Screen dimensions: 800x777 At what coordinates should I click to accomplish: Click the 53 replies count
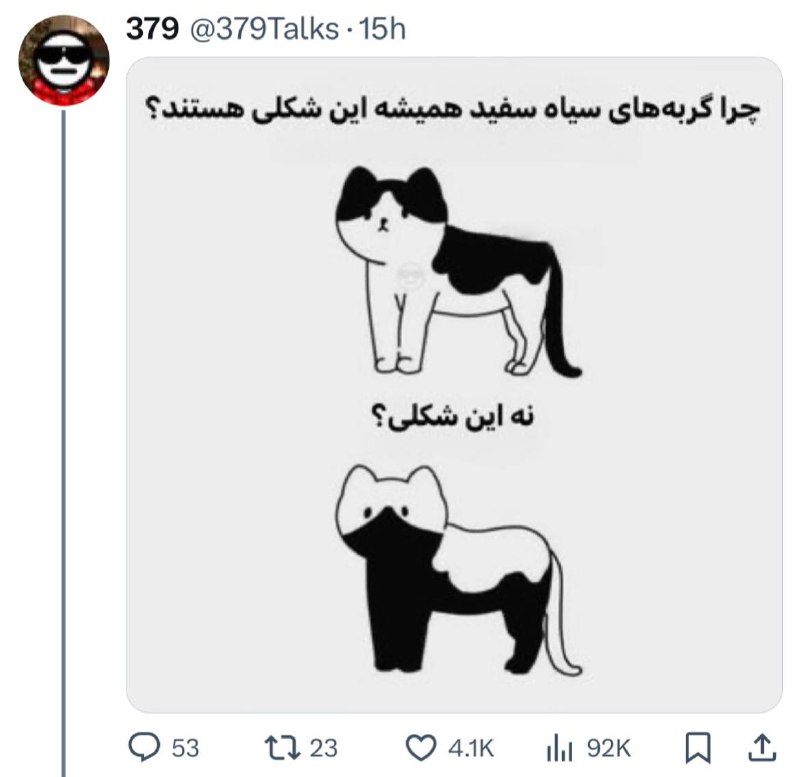point(185,748)
